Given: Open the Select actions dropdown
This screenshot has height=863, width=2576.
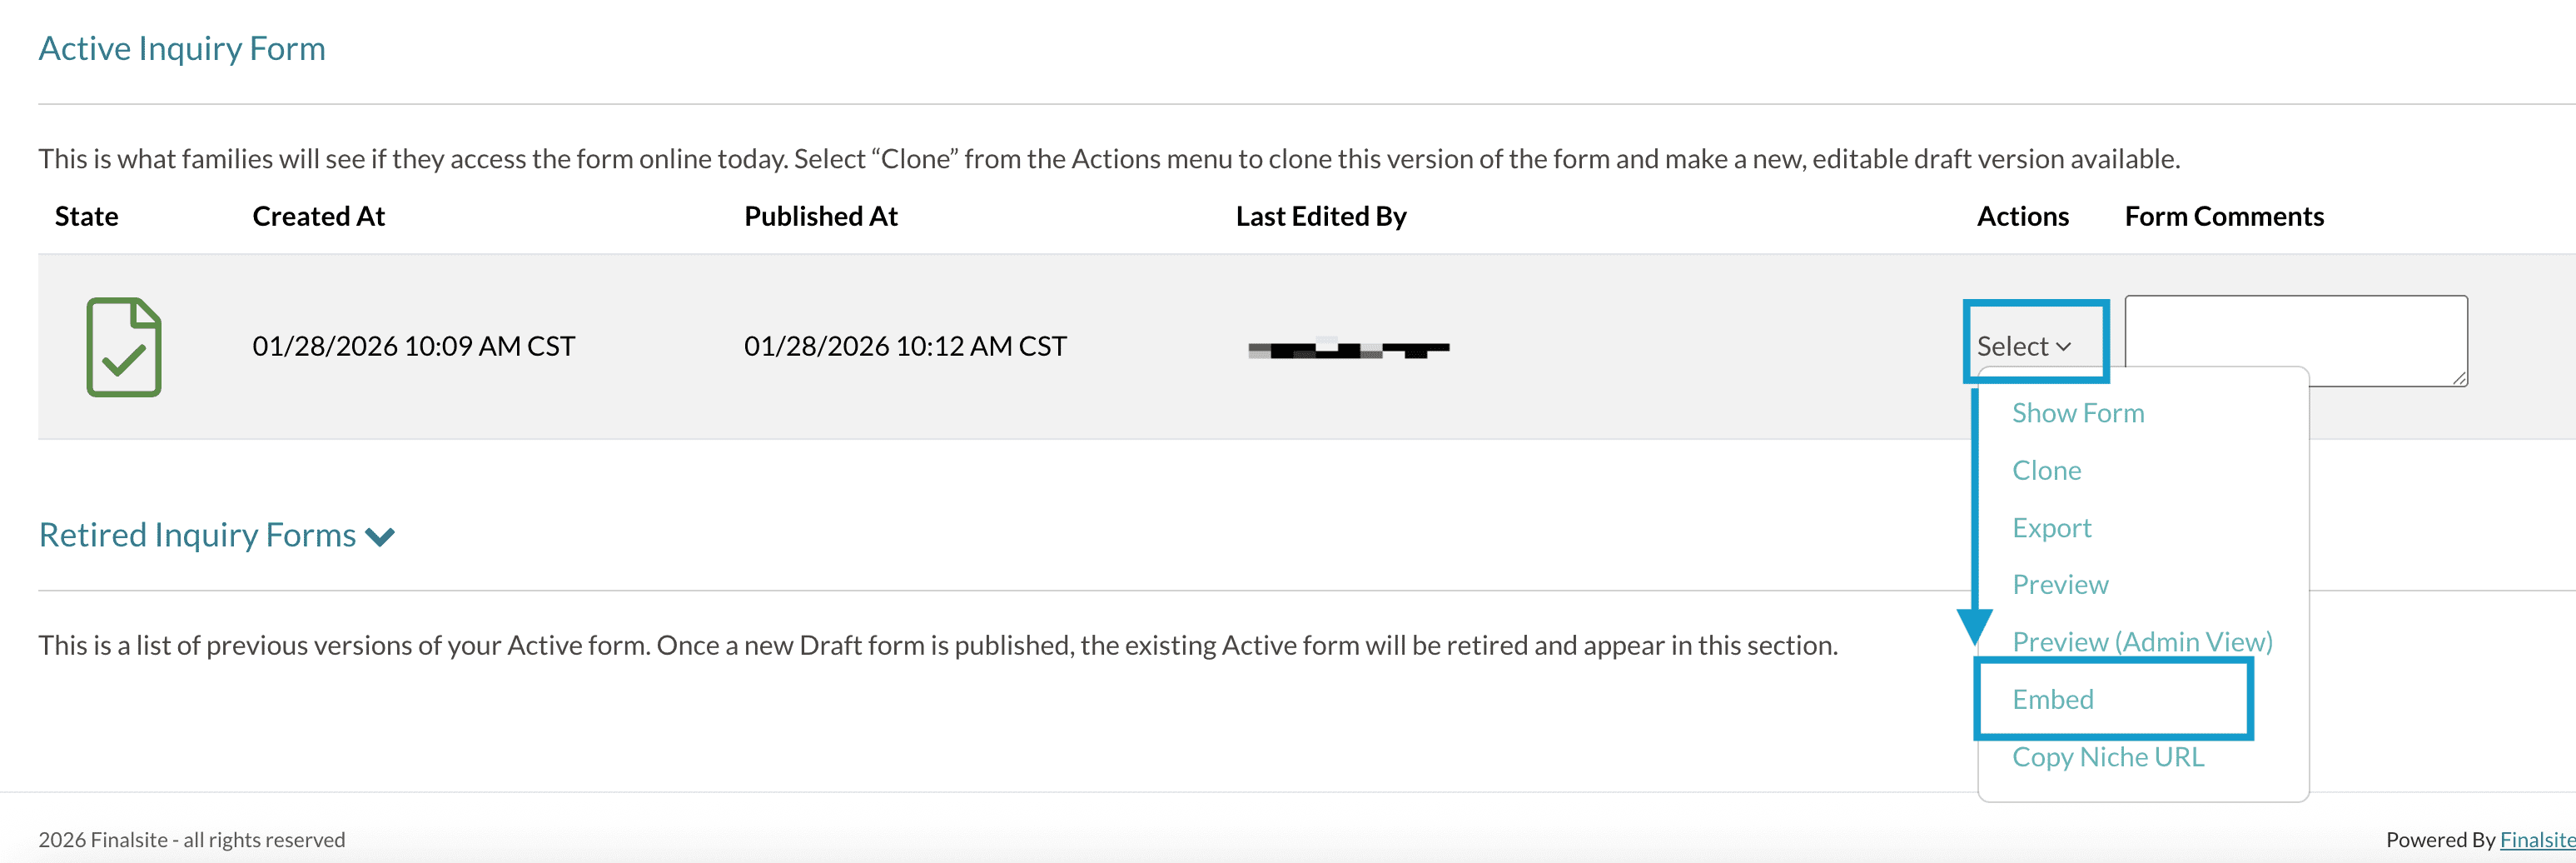Looking at the screenshot, I should pyautogui.click(x=2033, y=345).
